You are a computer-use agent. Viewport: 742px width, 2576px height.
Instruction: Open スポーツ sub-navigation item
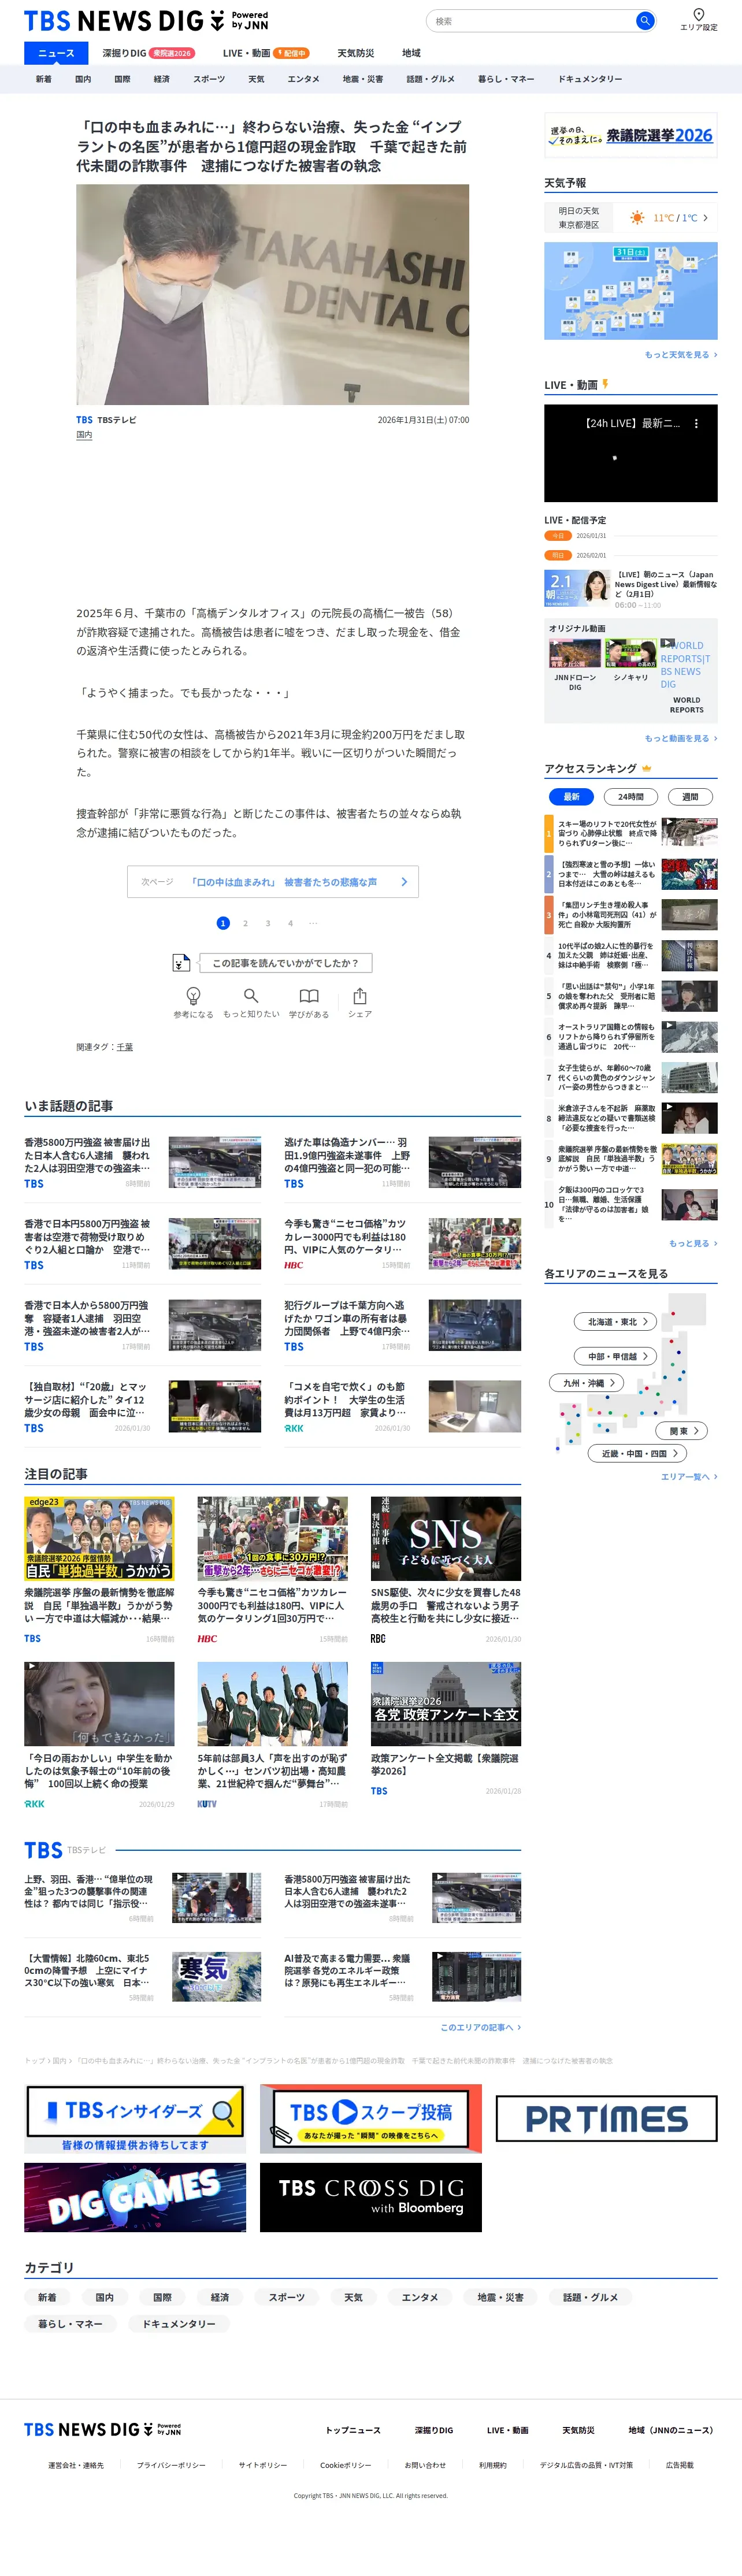point(209,79)
